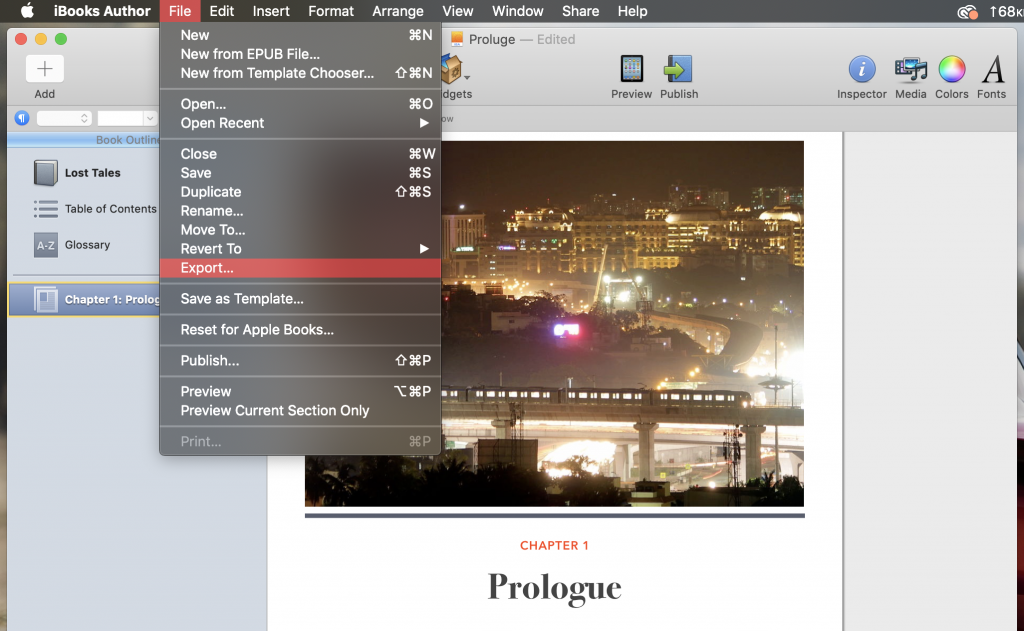The height and width of the screenshot is (631, 1024).
Task: Select the Table of Contents list icon
Action: 46,209
